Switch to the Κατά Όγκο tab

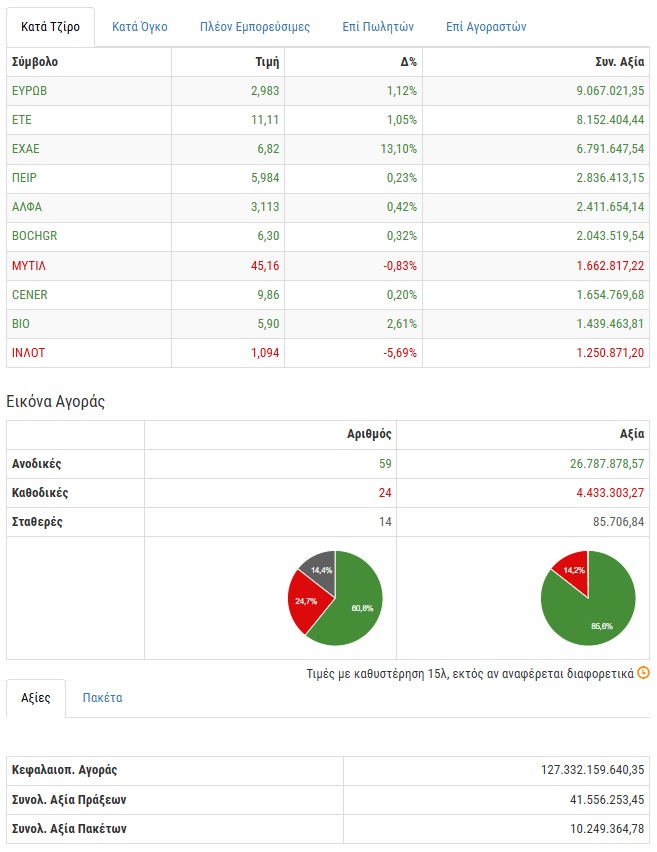[x=139, y=27]
